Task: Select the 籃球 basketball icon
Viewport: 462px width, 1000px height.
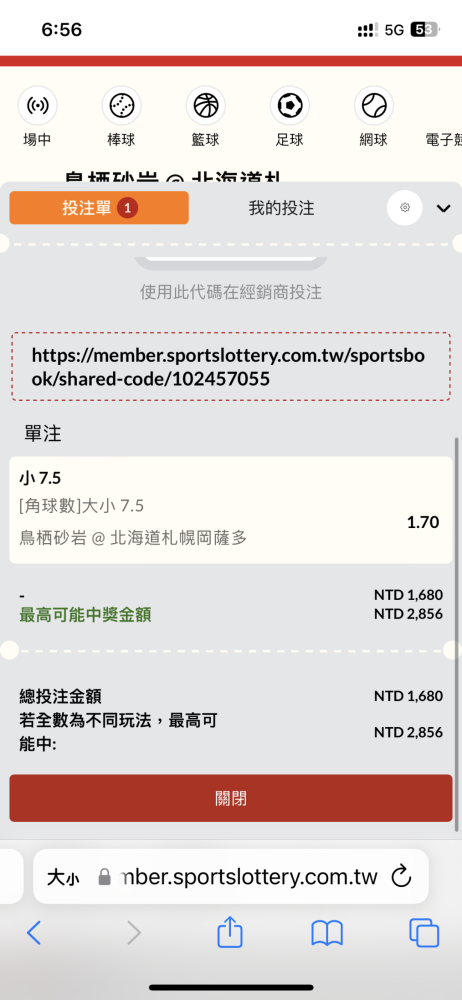Action: pos(205,105)
